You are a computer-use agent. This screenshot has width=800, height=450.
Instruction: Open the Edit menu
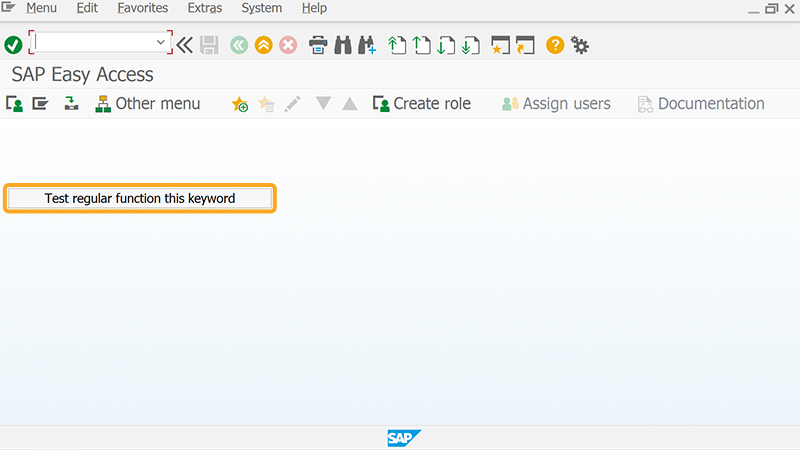point(87,8)
